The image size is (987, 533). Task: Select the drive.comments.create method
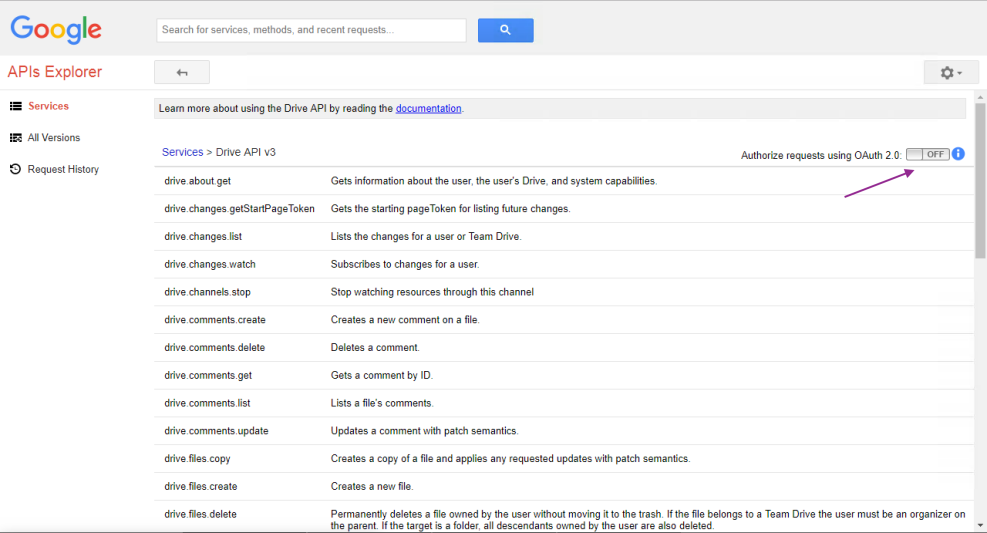pyautogui.click(x=215, y=320)
